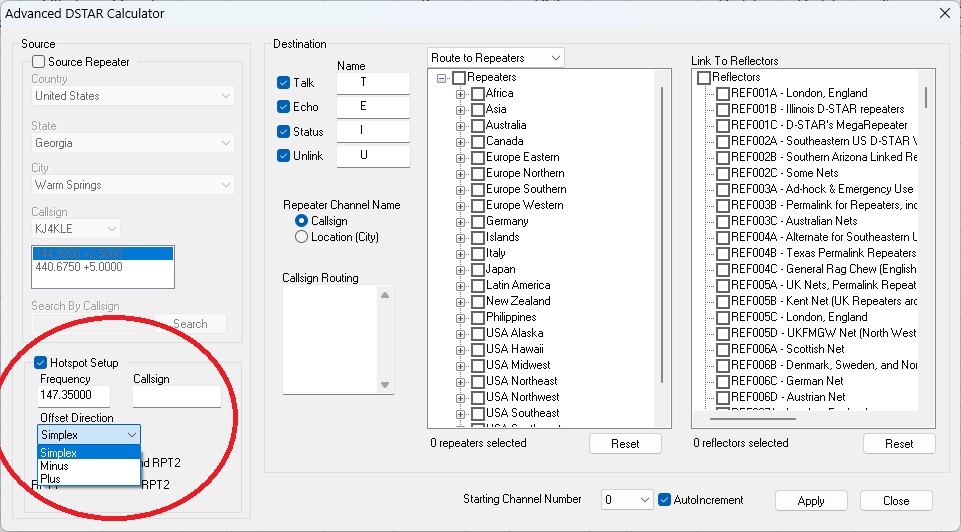Close the Advanced DSTAR Calculator window
Image resolution: width=961 pixels, height=532 pixels.
(945, 13)
